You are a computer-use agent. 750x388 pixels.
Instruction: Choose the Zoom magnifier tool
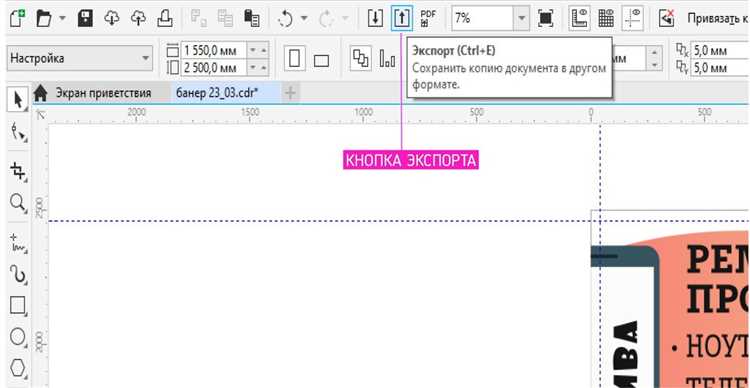18,203
